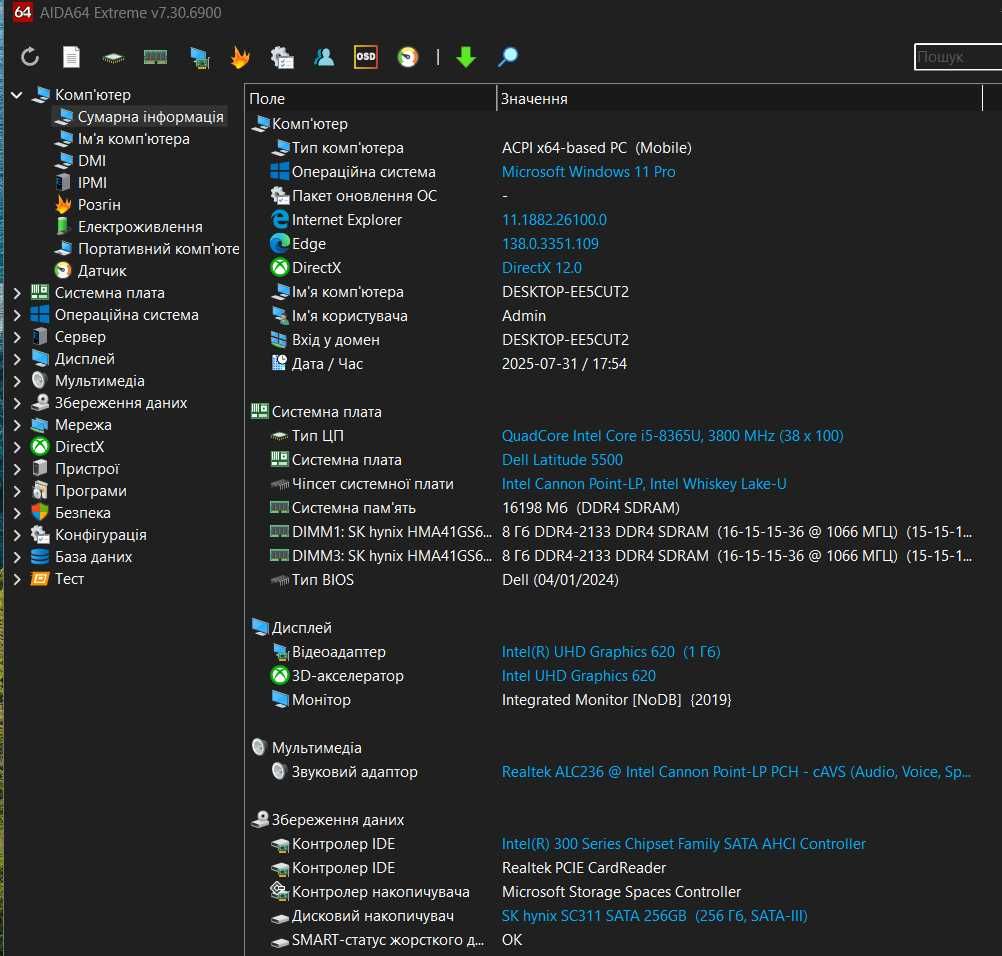Open the Intel 300 Series SATA AHCI link
Viewport: 1002px width, 956px height.
coord(684,844)
